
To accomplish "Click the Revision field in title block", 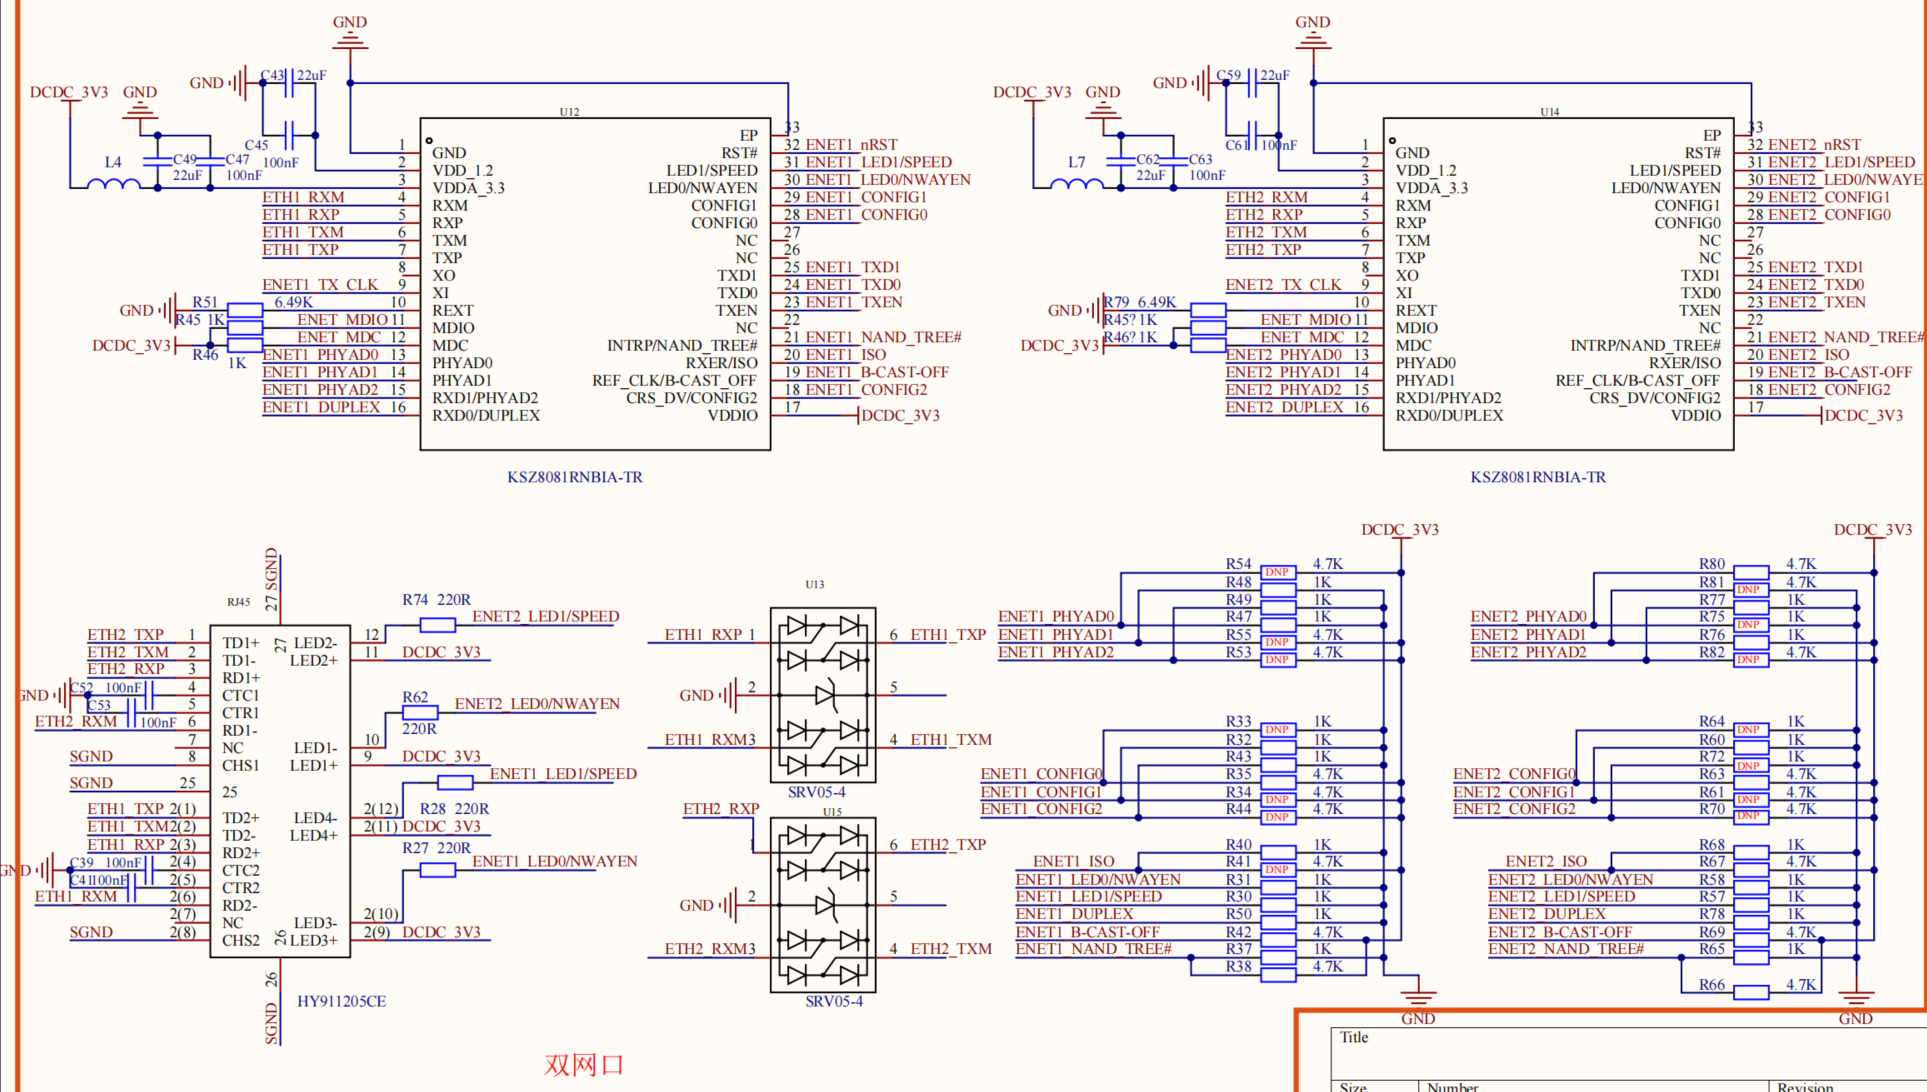I will [x=1805, y=1087].
